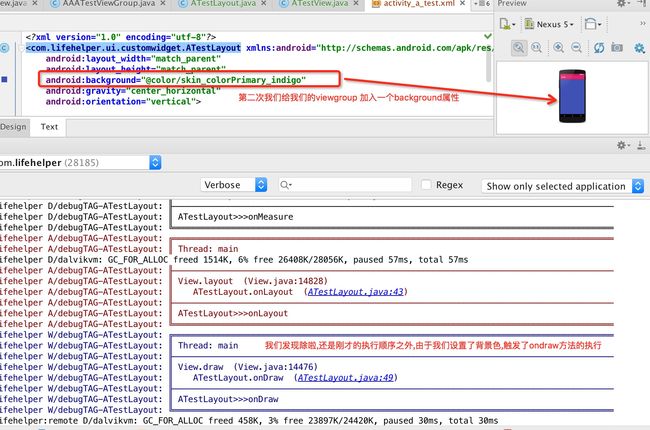
Task: Click the GC_FOR_ALLOC freed 458K log line
Action: 249,421
